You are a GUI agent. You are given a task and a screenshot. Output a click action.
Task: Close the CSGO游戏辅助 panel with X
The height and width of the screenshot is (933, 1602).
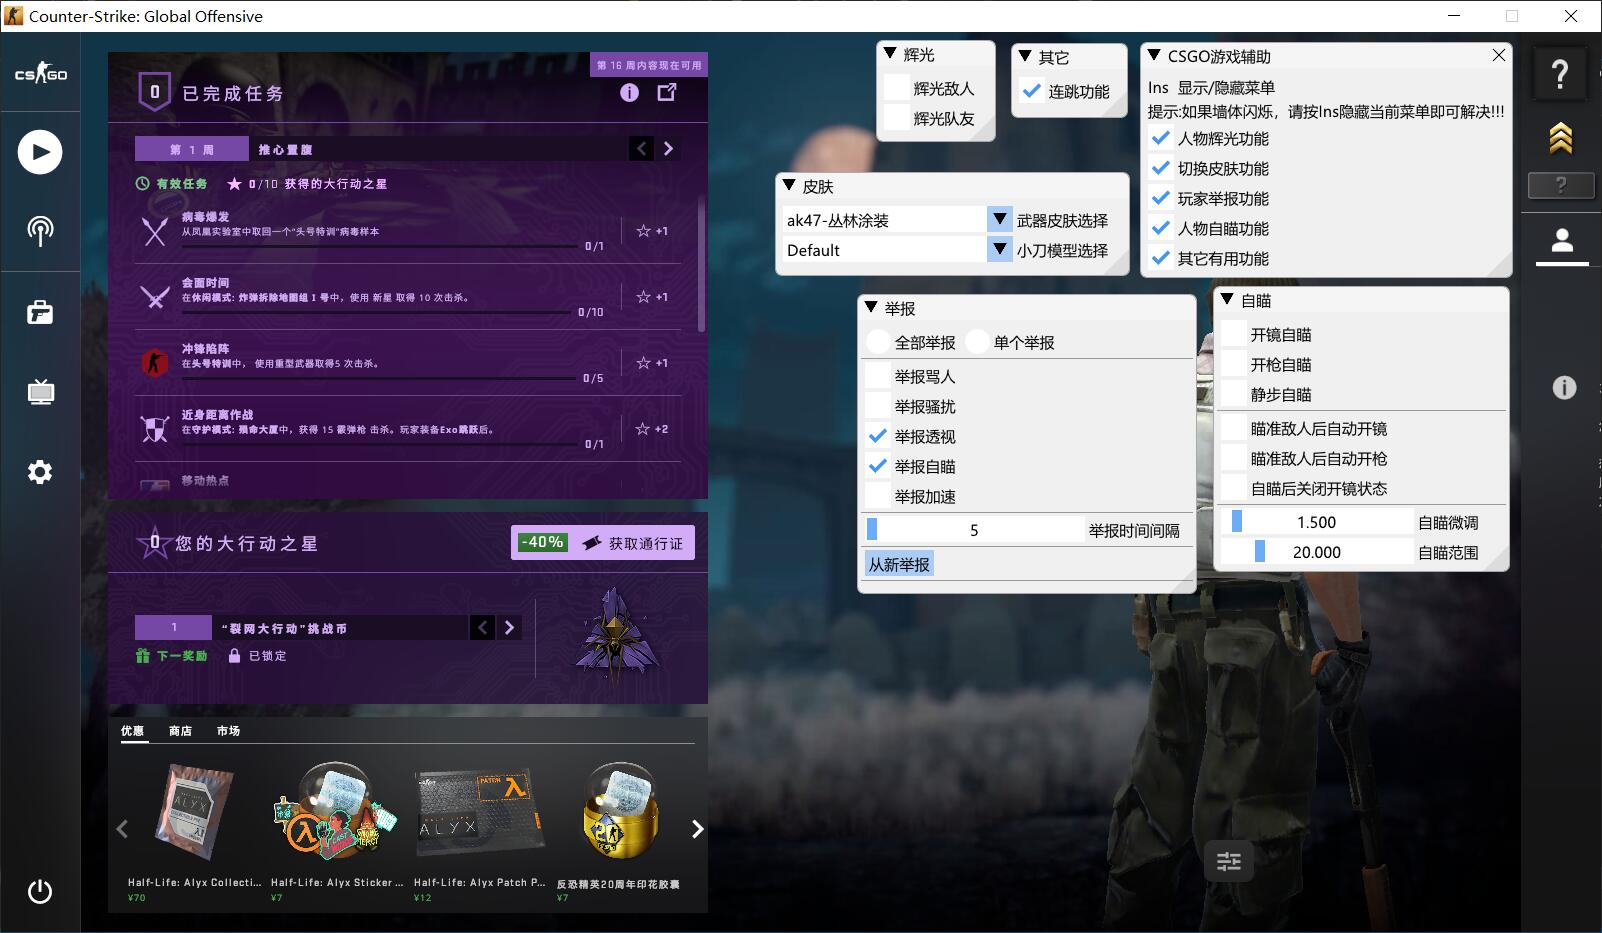(x=1498, y=55)
